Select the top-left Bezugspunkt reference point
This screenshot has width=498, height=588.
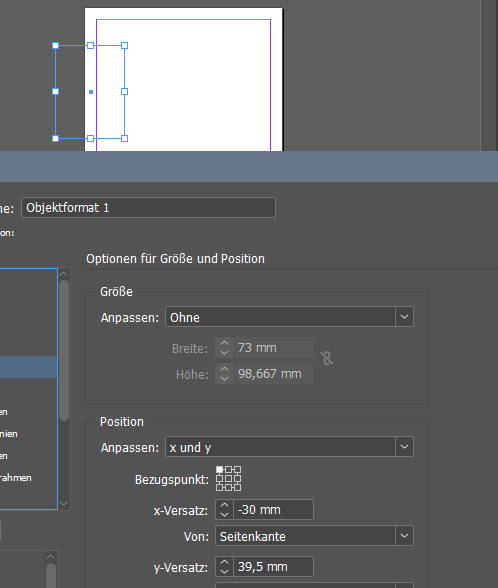point(220,470)
